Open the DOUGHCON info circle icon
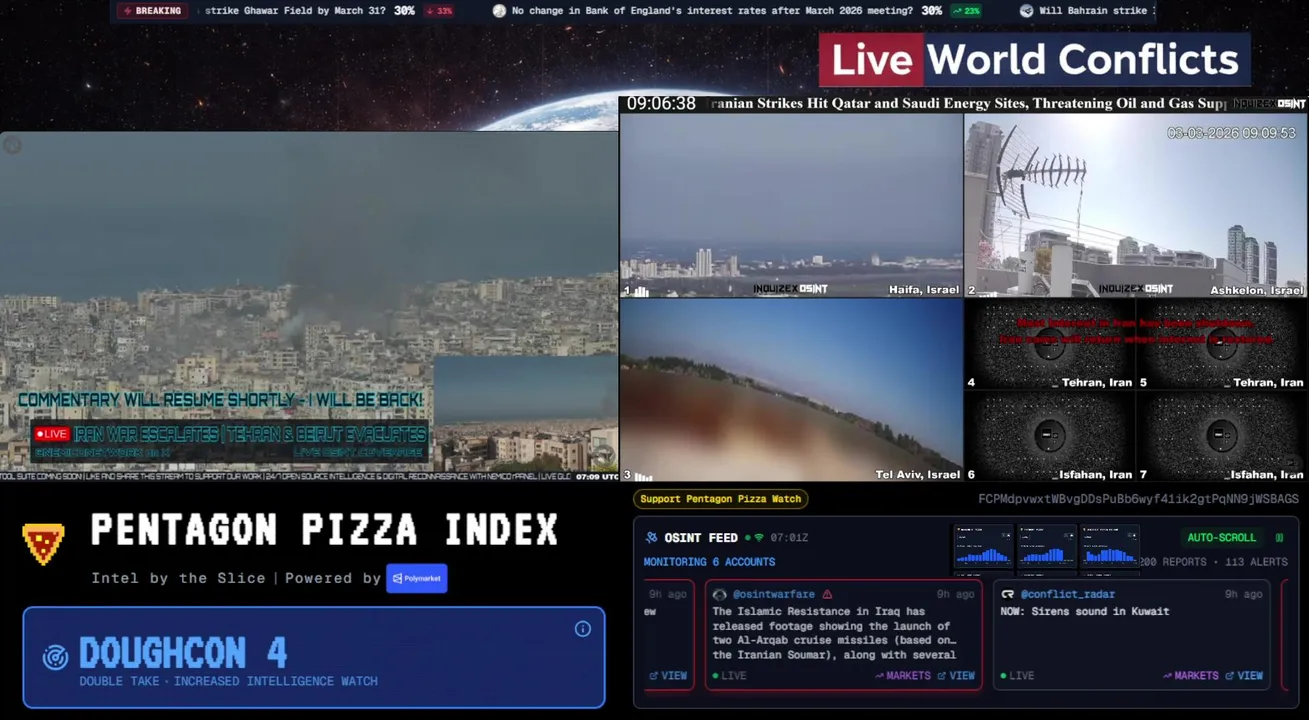The height and width of the screenshot is (720, 1309). coord(583,629)
